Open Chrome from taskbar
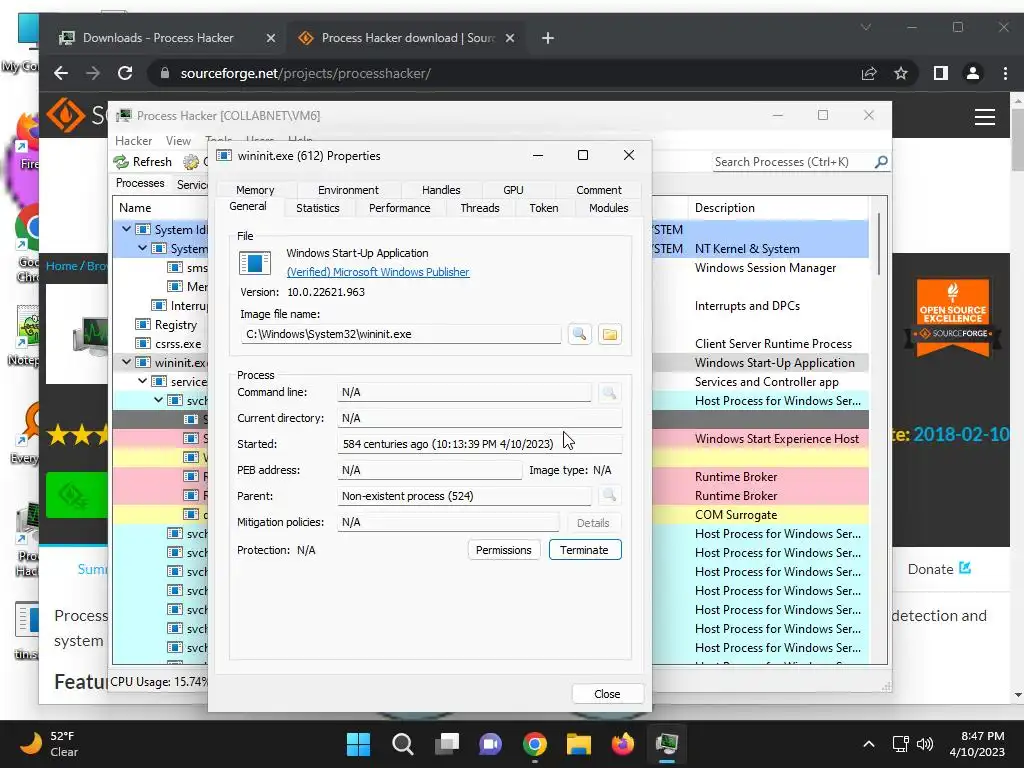The height and width of the screenshot is (768, 1024). (x=535, y=744)
